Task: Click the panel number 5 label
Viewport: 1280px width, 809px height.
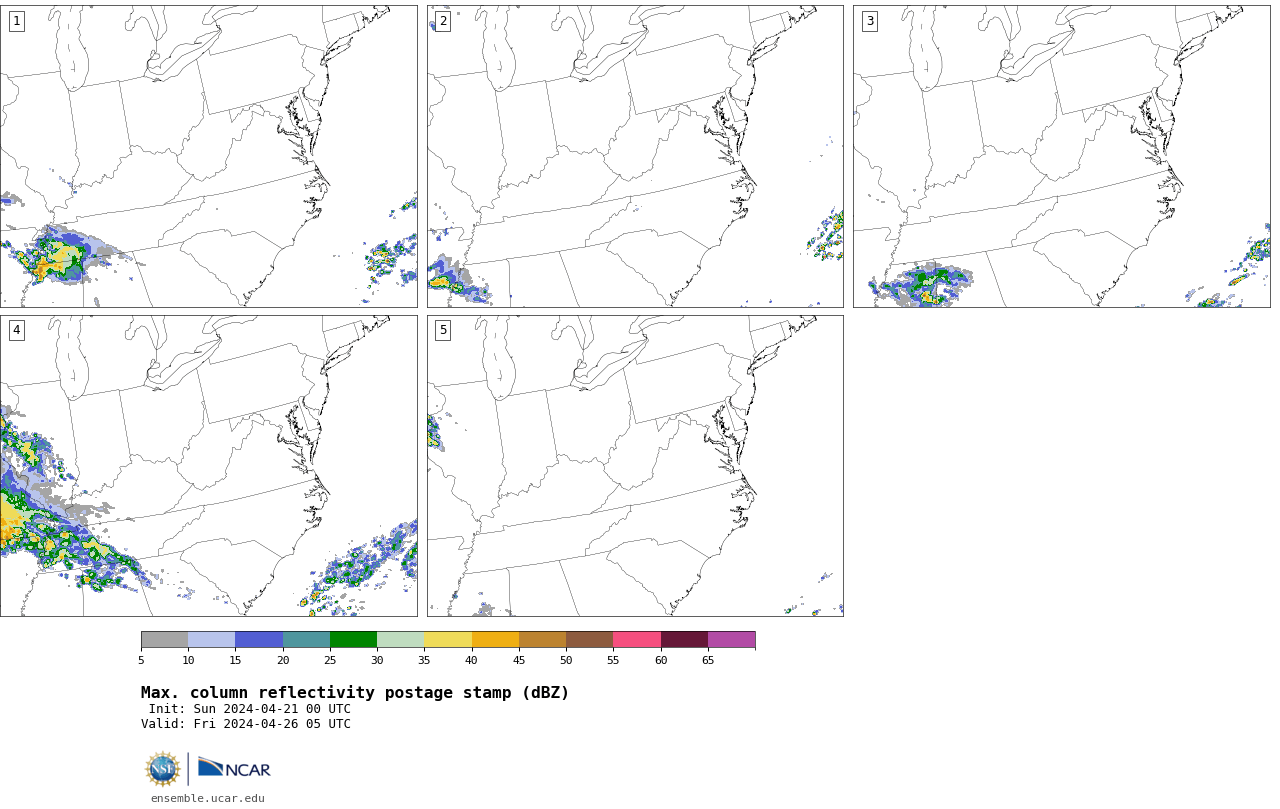Action: 443,330
